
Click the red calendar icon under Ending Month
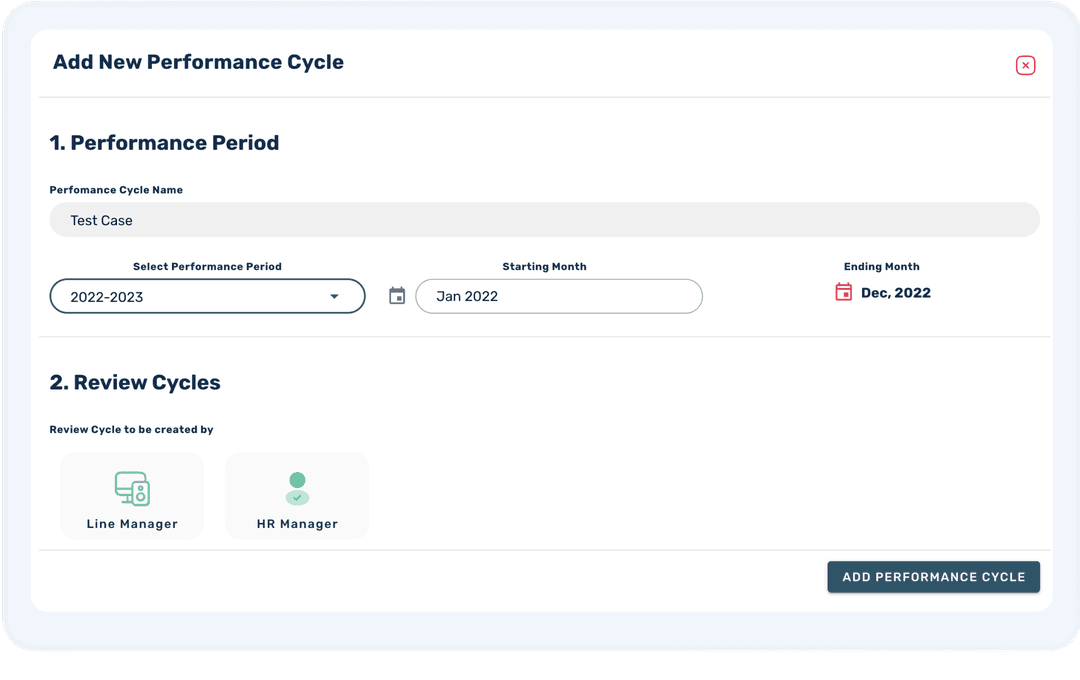[x=844, y=292]
